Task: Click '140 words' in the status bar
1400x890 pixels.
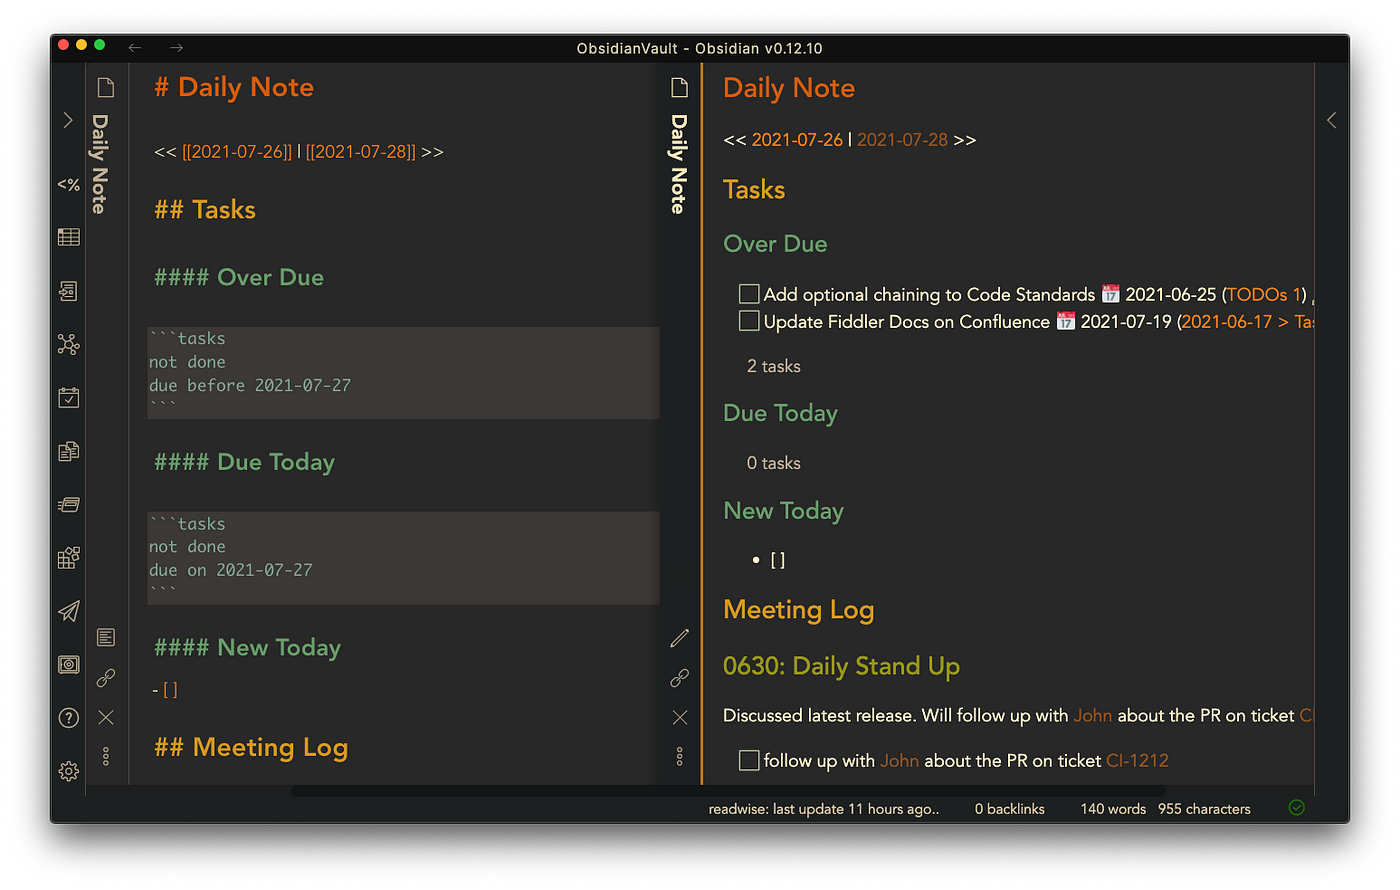Action: coord(1113,809)
